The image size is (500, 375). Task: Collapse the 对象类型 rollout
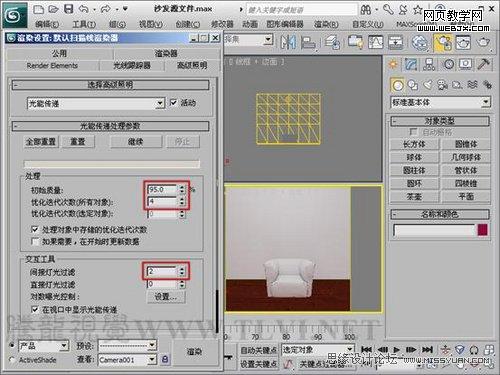pos(440,121)
